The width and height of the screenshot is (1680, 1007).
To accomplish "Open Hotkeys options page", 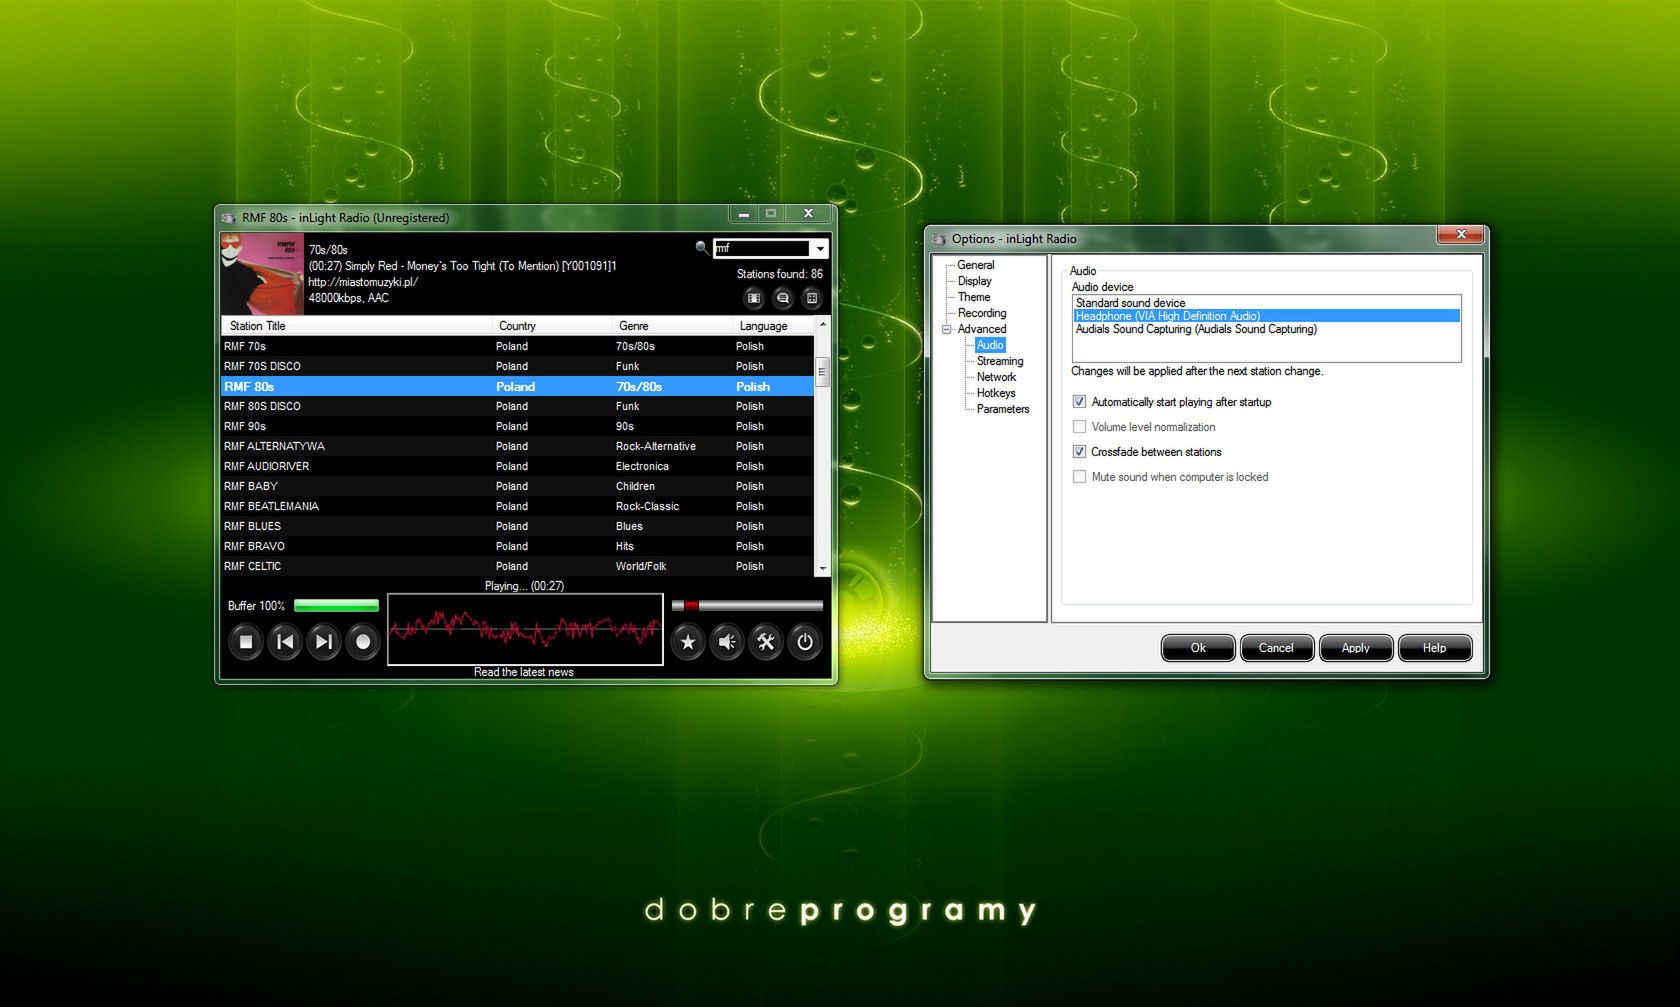I will point(996,393).
